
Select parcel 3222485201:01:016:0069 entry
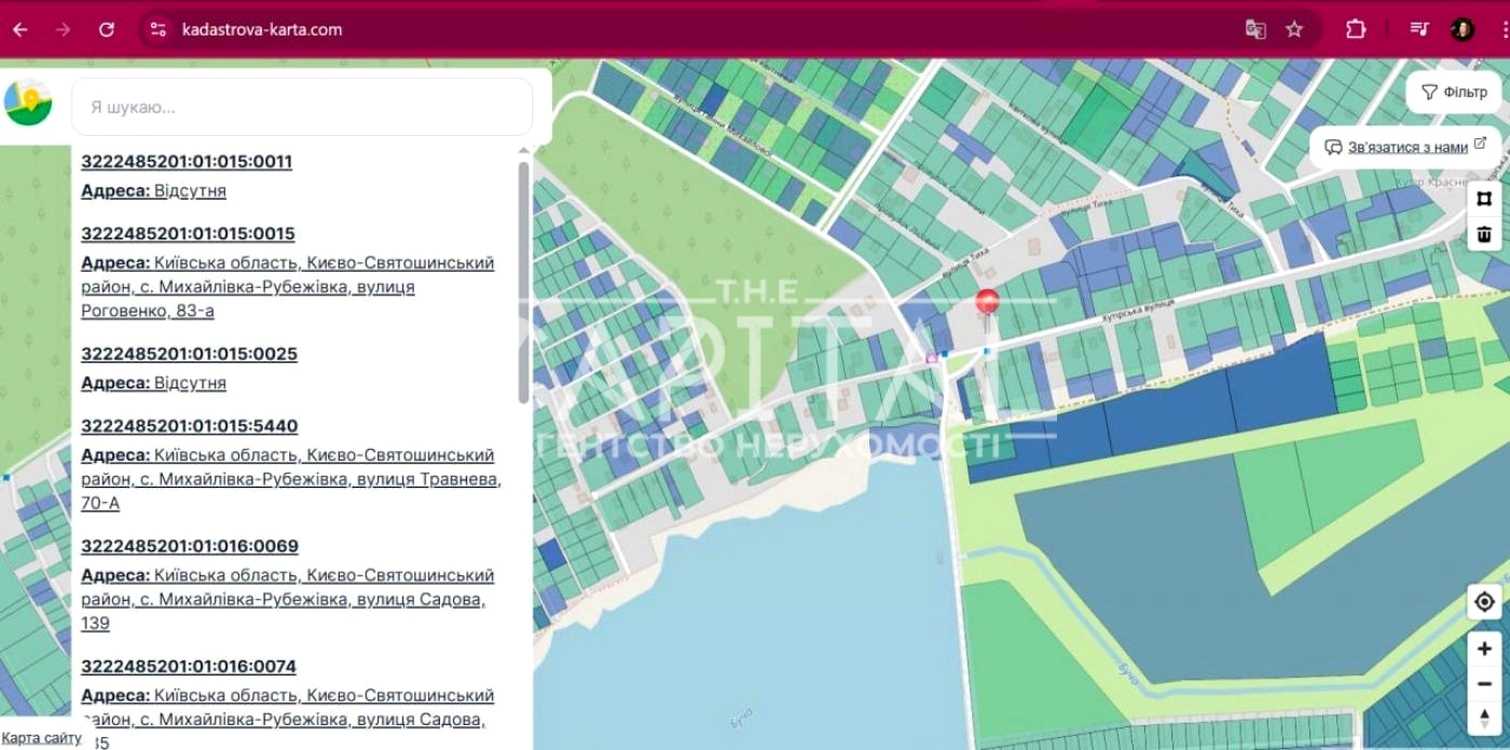click(x=190, y=546)
